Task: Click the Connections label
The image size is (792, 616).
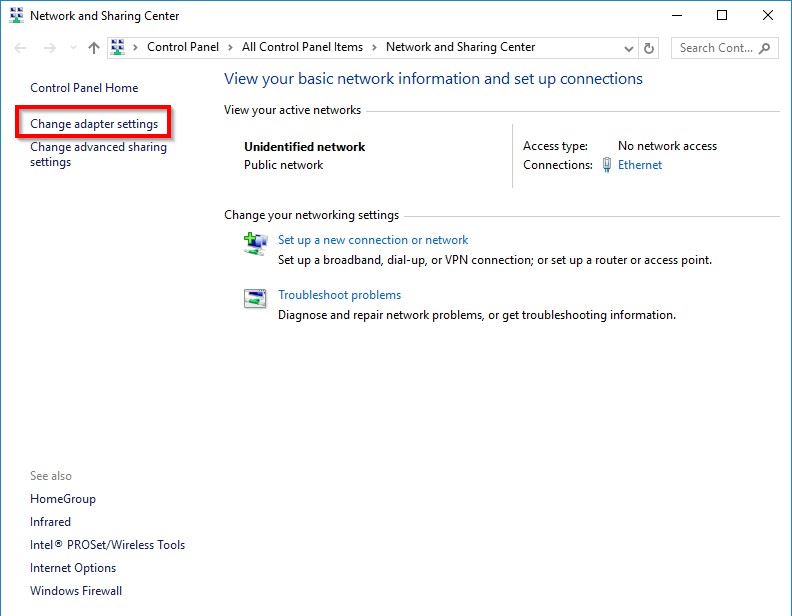Action: [x=558, y=165]
